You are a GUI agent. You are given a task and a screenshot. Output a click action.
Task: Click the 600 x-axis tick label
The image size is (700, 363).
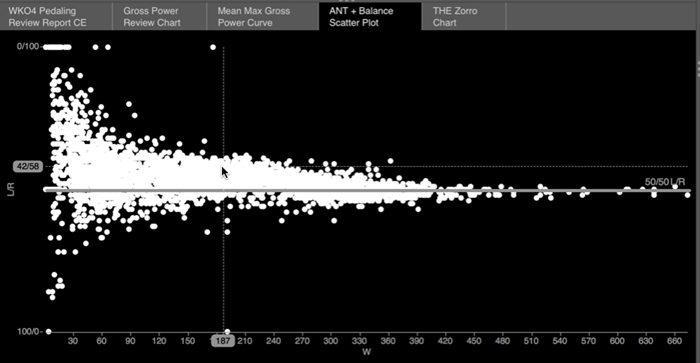pyautogui.click(x=617, y=341)
